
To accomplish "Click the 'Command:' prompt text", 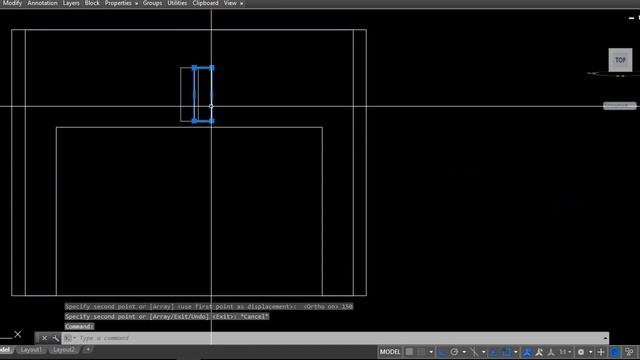I will click(x=79, y=327).
